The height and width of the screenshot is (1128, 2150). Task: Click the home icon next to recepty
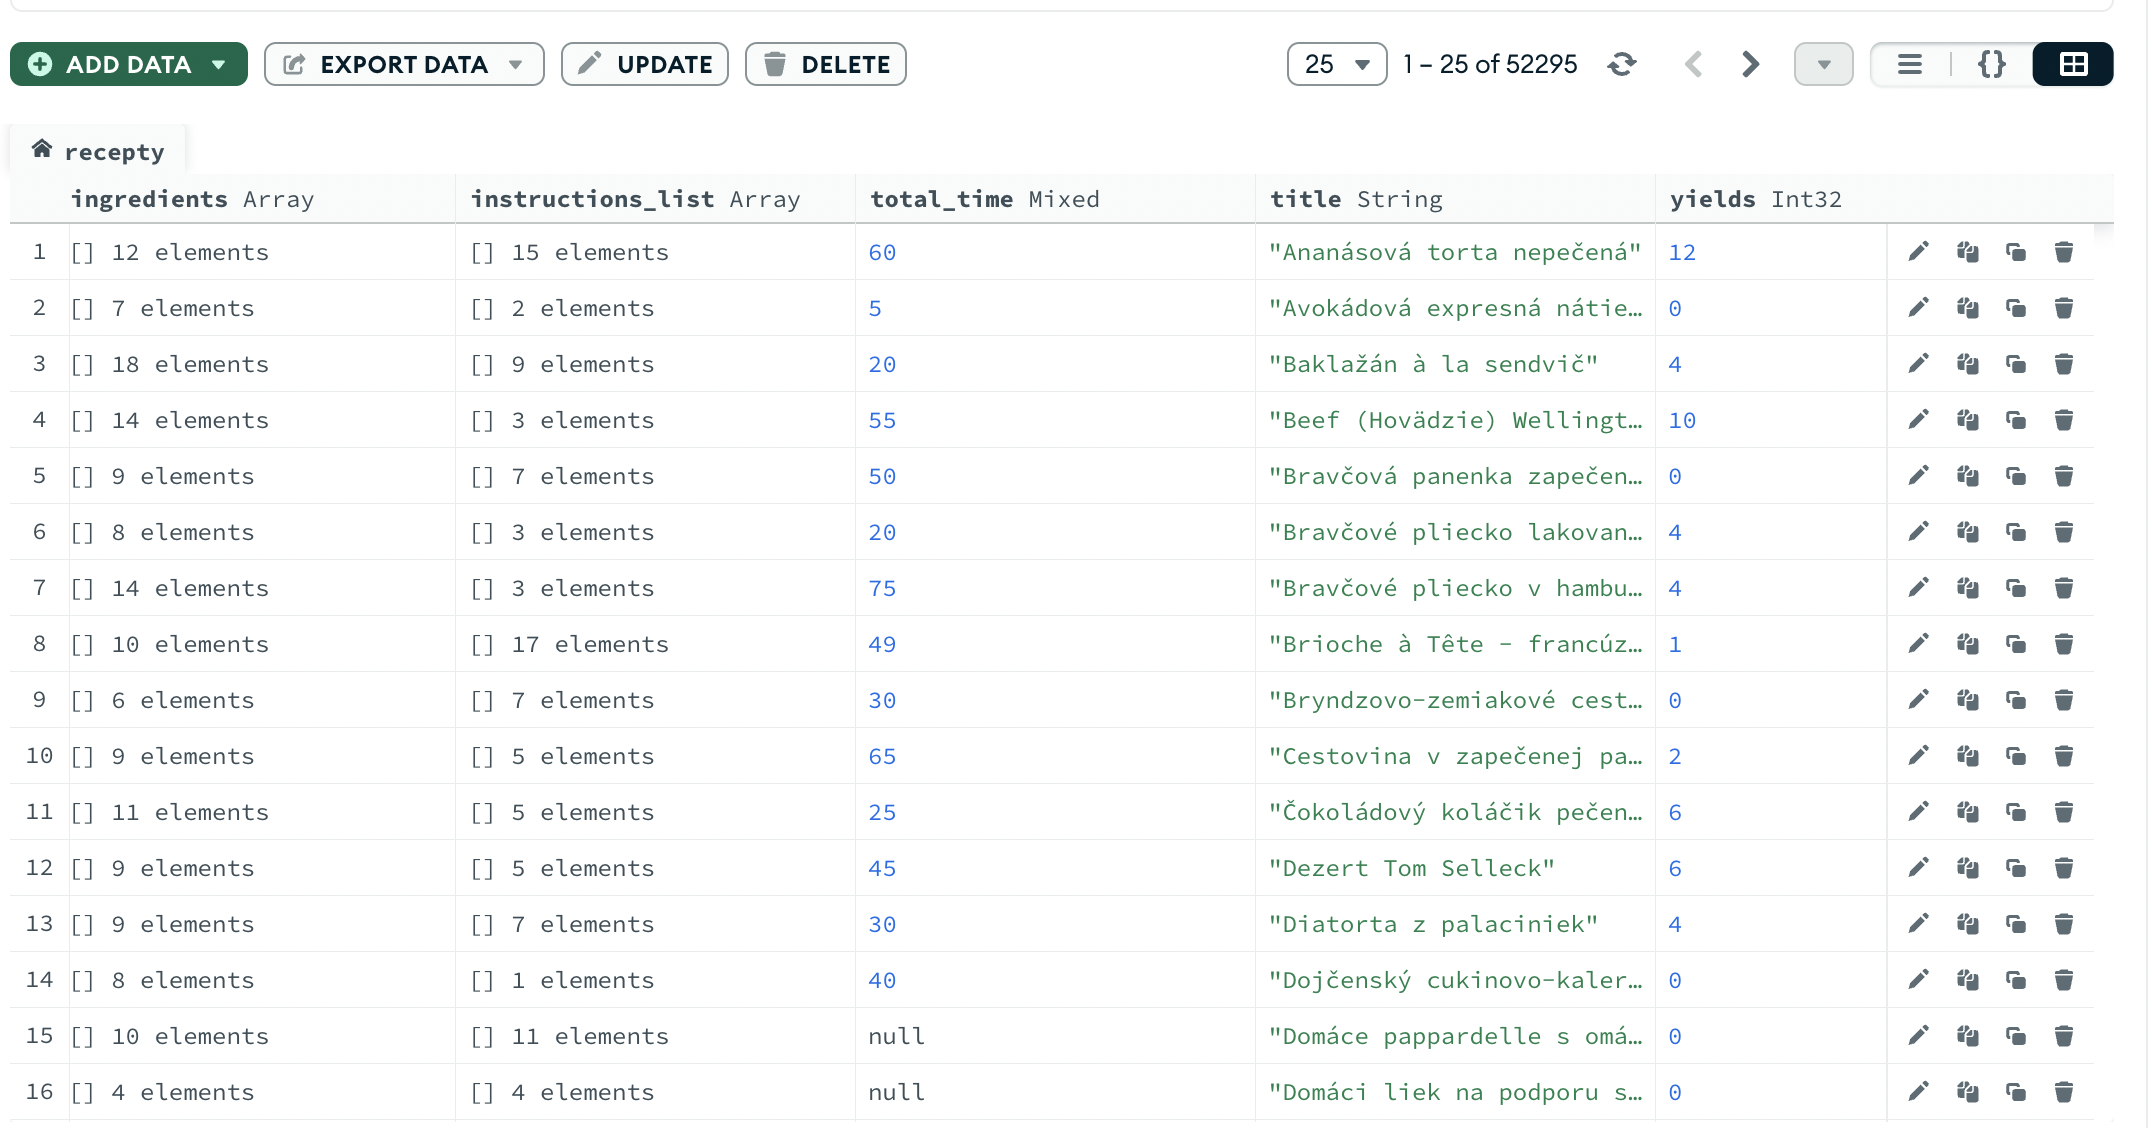[41, 149]
